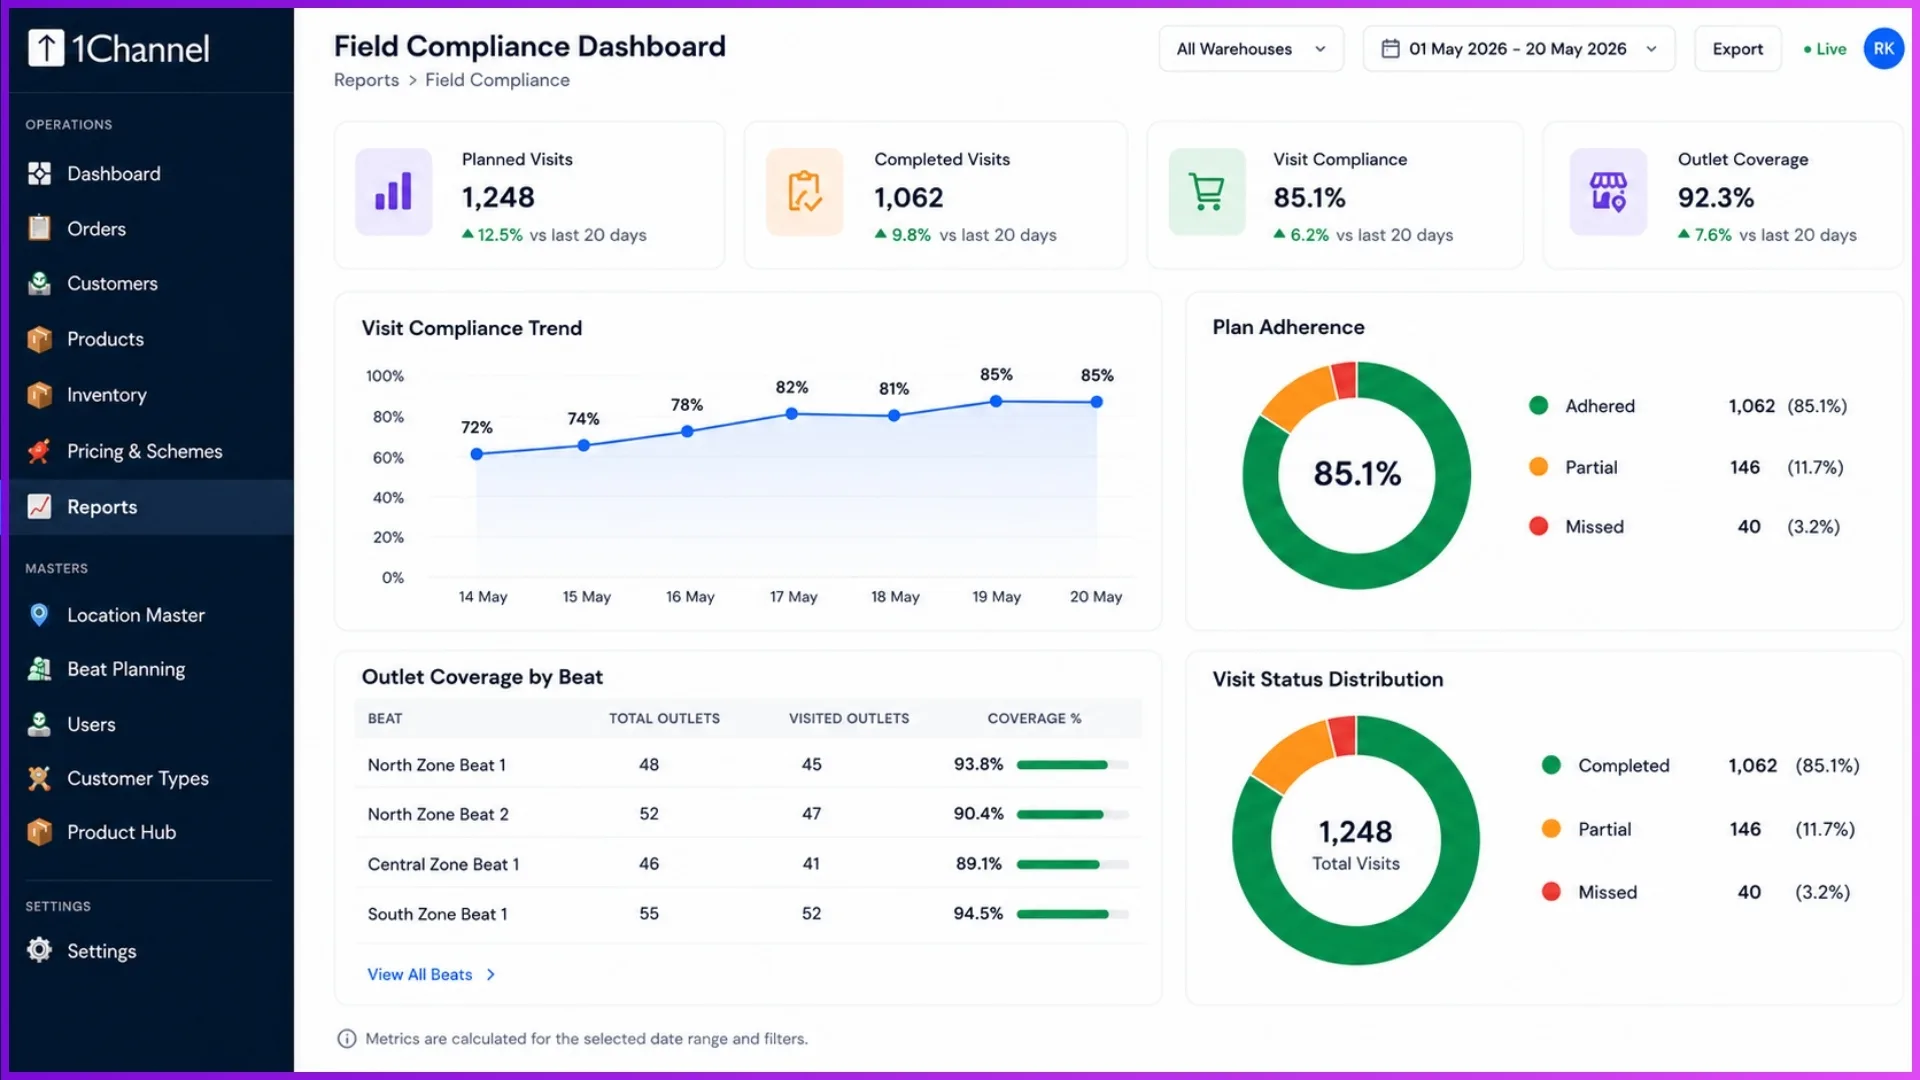The image size is (1920, 1080).
Task: Click the Location Master pin icon
Action: tap(39, 615)
